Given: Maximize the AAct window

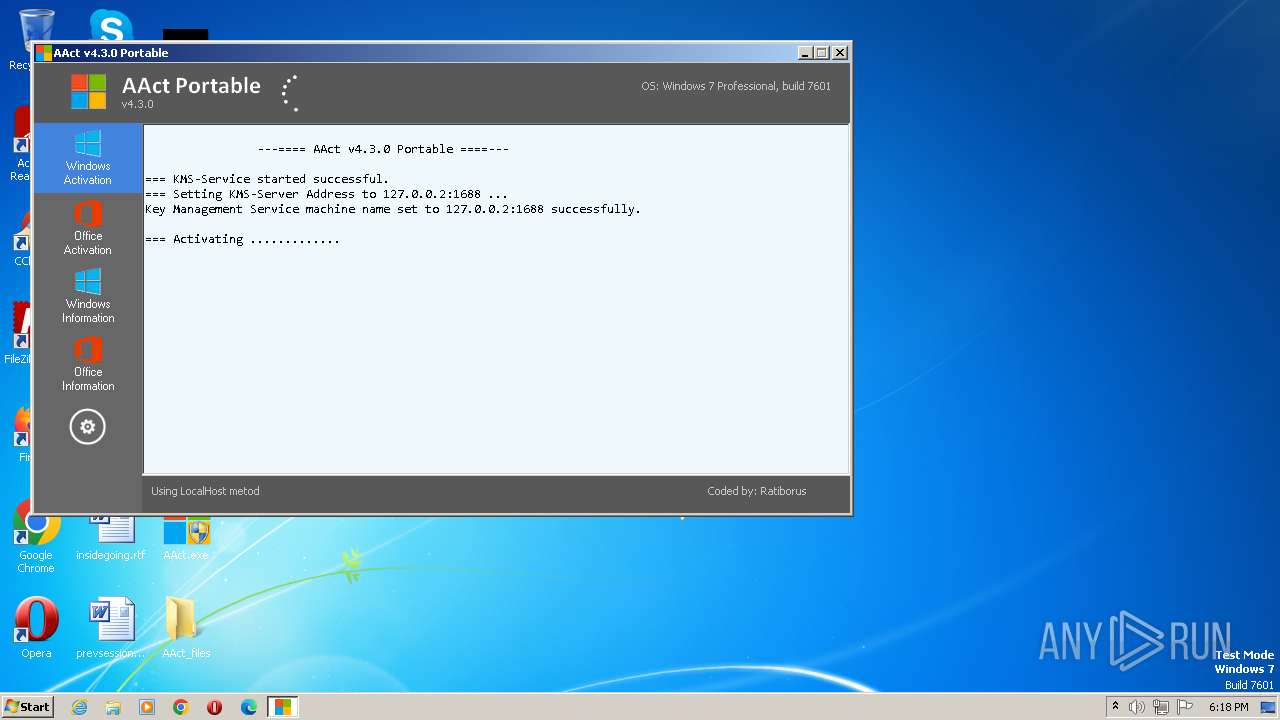Looking at the screenshot, I should (823, 53).
